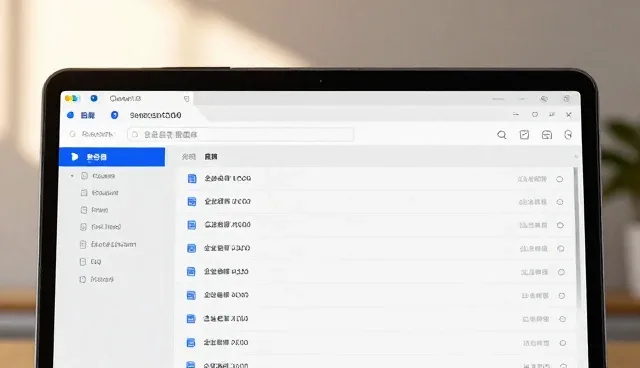The width and height of the screenshot is (640, 368).
Task: Click the blue document icon of the first file row
Action: (192, 178)
